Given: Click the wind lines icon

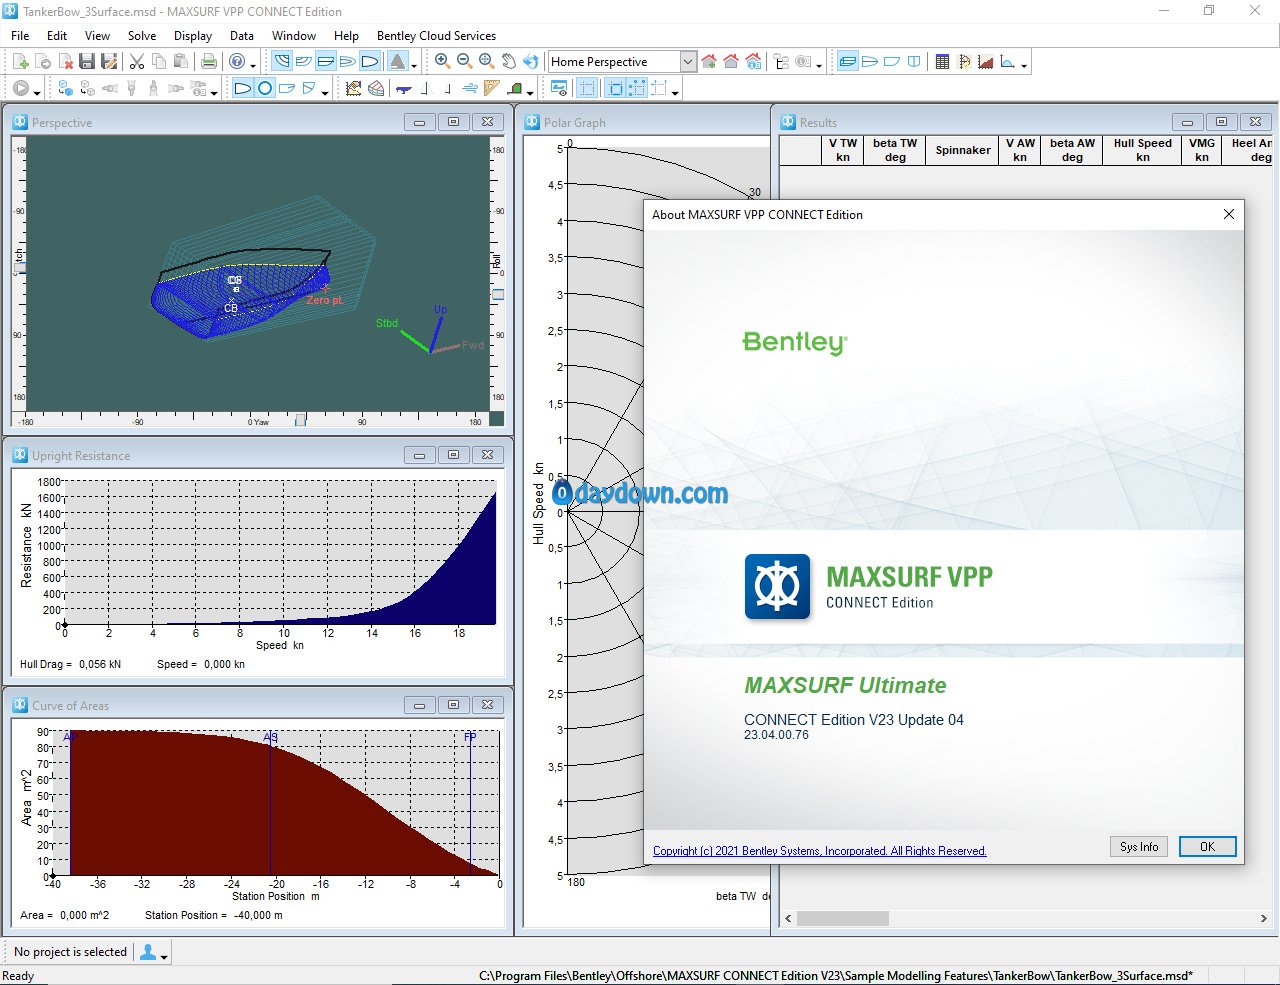Looking at the screenshot, I should tap(469, 88).
